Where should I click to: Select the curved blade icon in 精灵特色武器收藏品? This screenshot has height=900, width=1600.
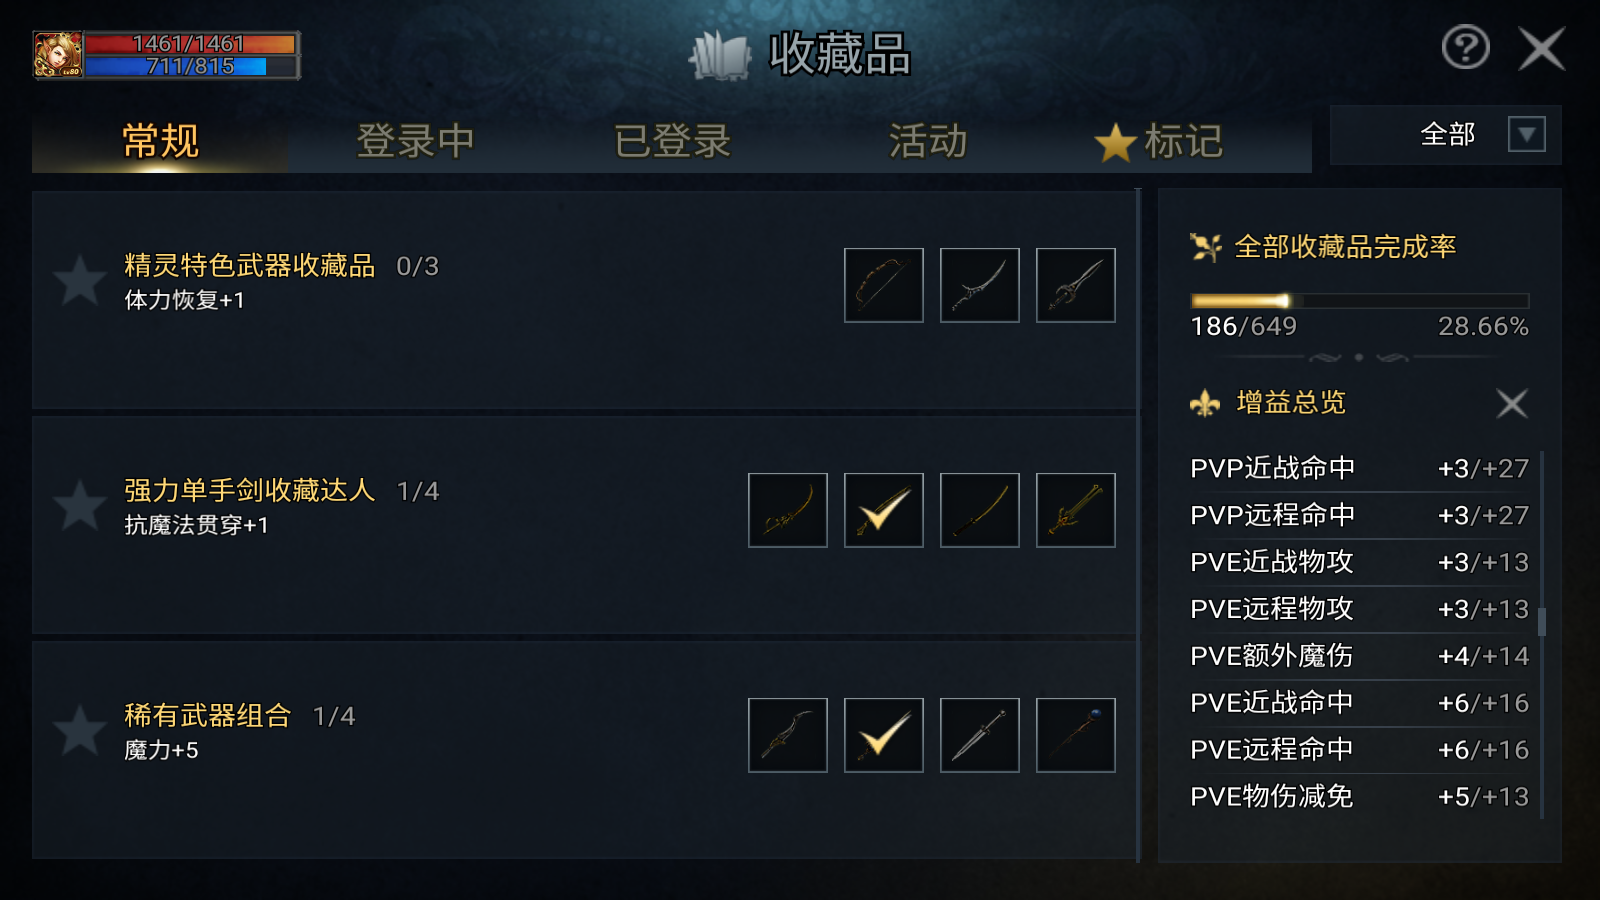[979, 285]
